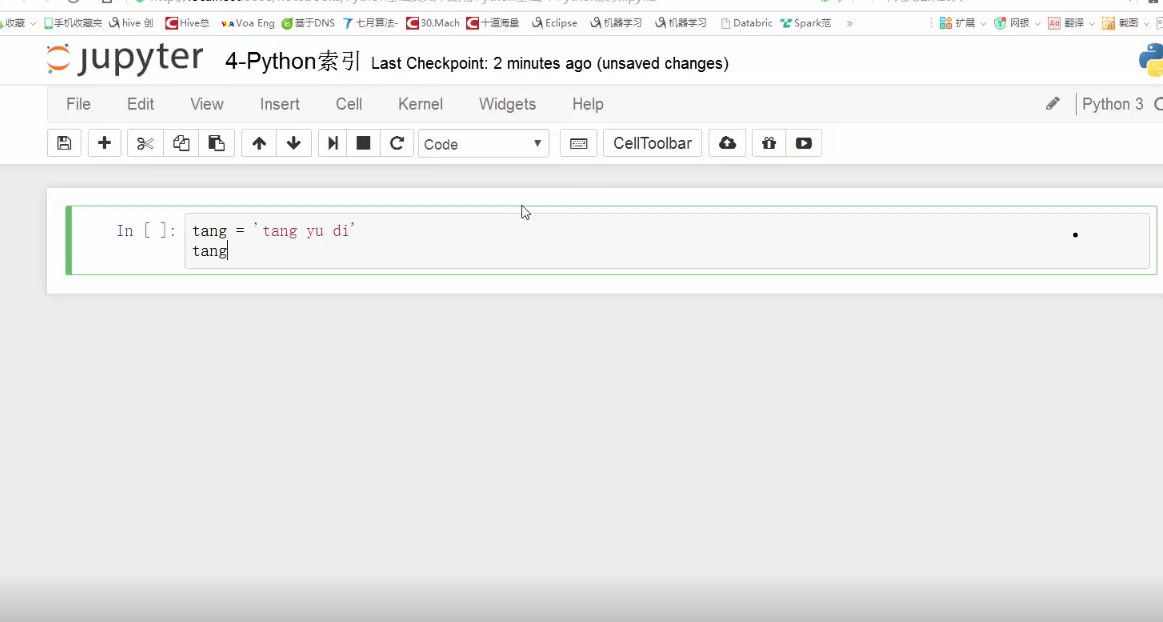Paste cells below icon
The height and width of the screenshot is (622, 1163).
216,143
